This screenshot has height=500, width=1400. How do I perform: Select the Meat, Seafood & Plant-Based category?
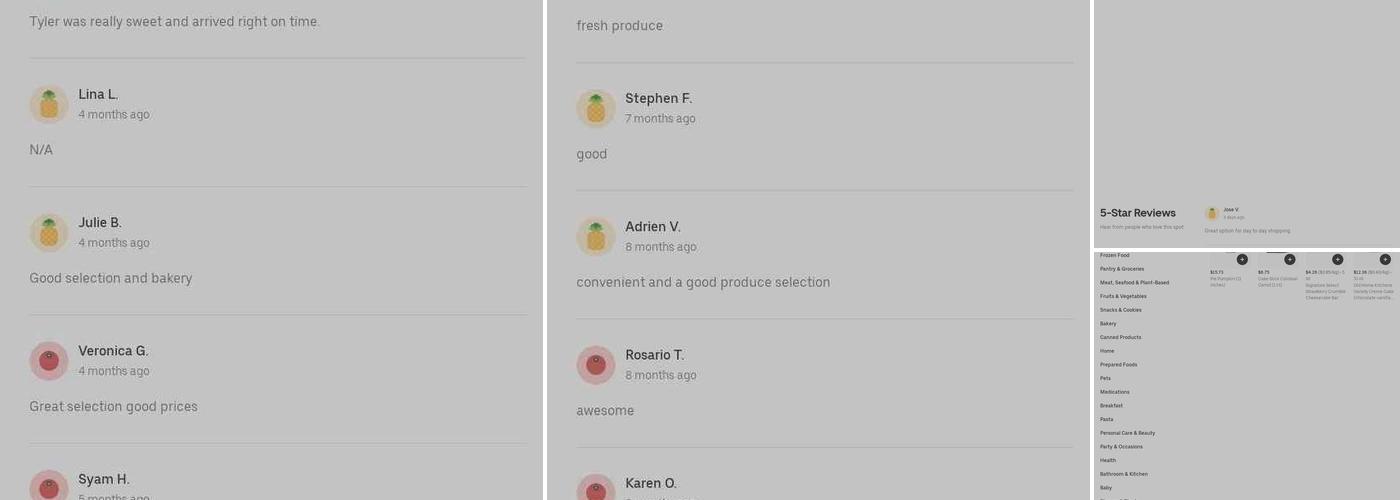click(x=1134, y=283)
